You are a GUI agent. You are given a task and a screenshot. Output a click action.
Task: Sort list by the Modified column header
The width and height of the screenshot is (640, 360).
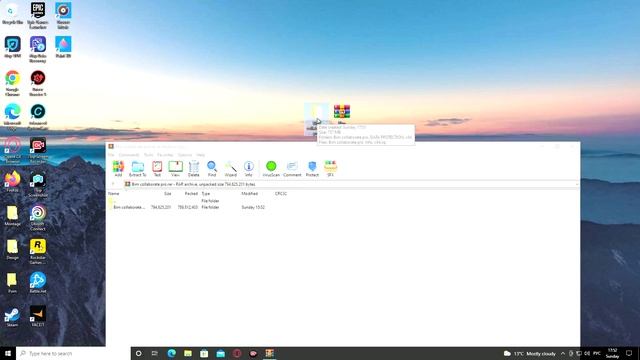(249, 193)
